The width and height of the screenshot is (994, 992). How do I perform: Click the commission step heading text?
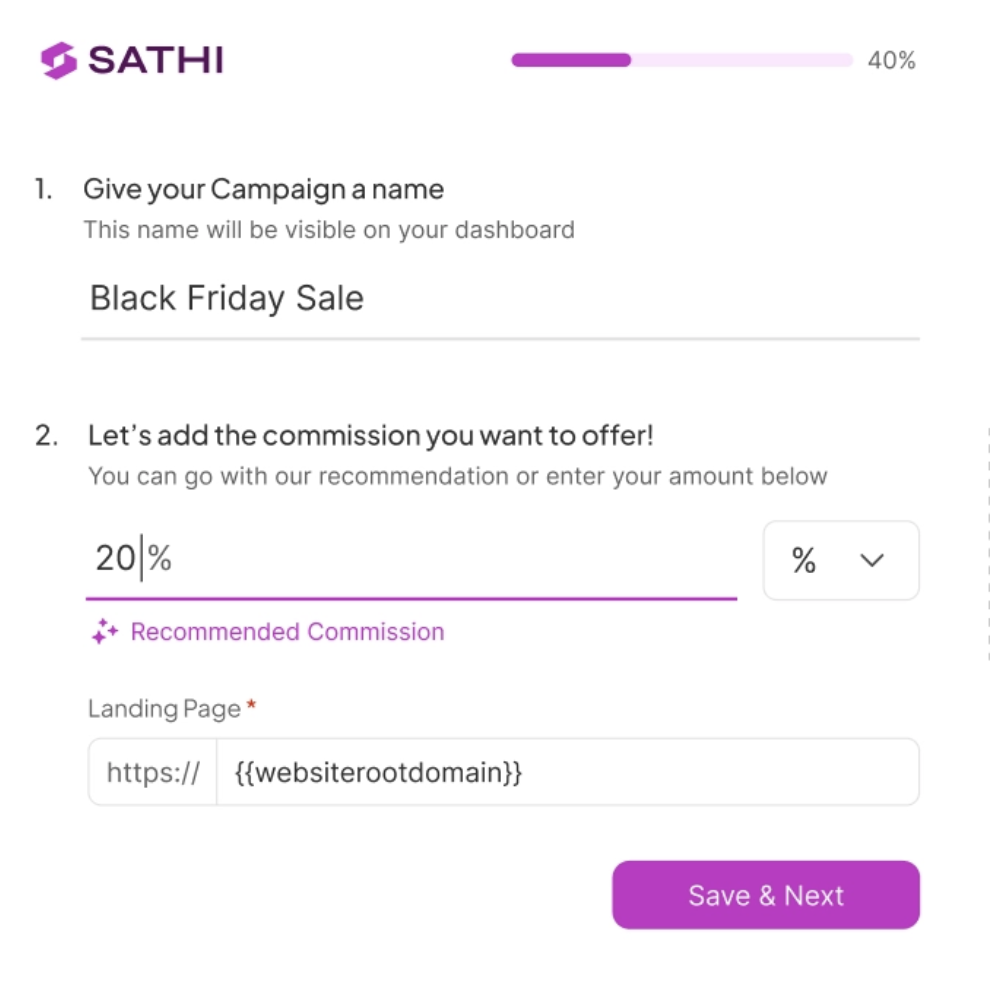(x=371, y=436)
